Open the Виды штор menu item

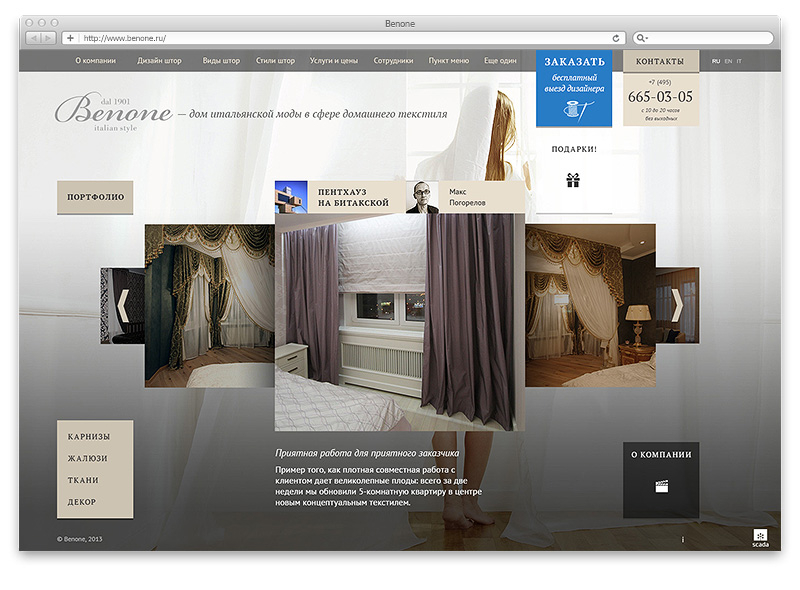(x=221, y=61)
